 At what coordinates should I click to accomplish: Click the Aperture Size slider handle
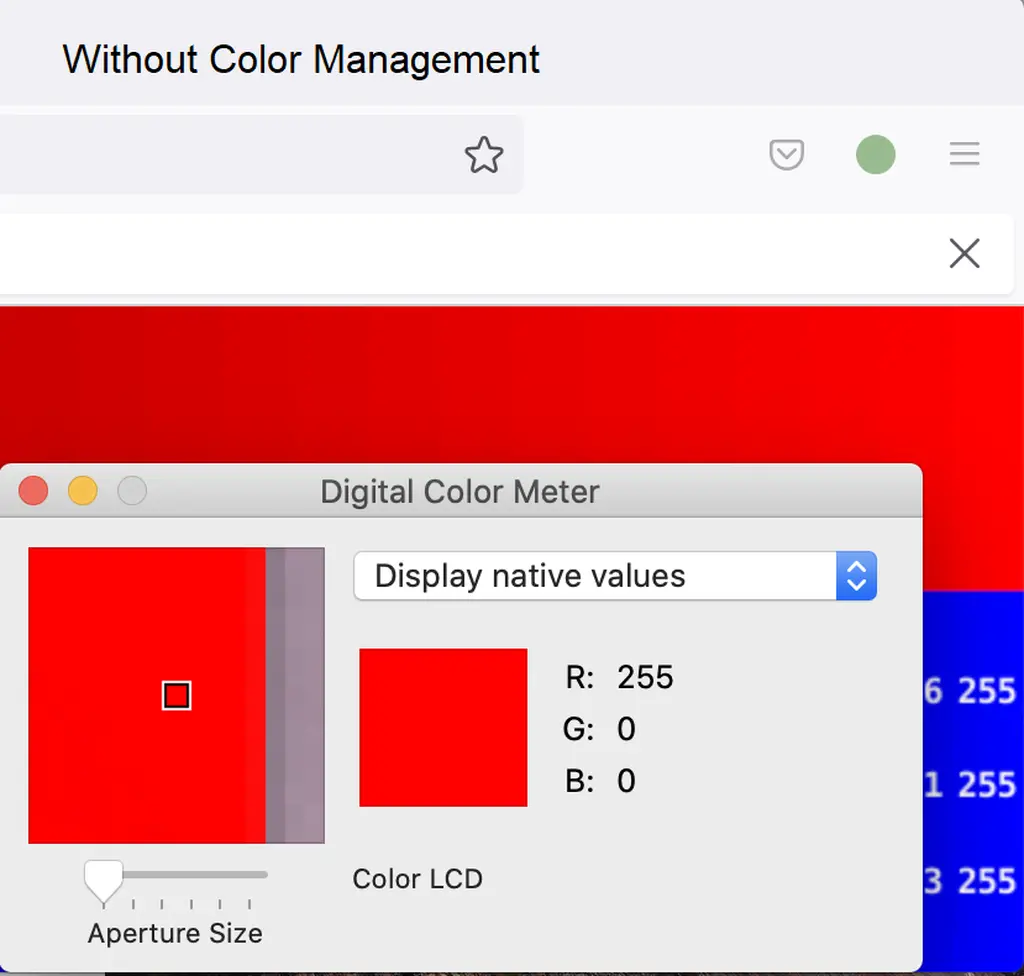coord(103,879)
